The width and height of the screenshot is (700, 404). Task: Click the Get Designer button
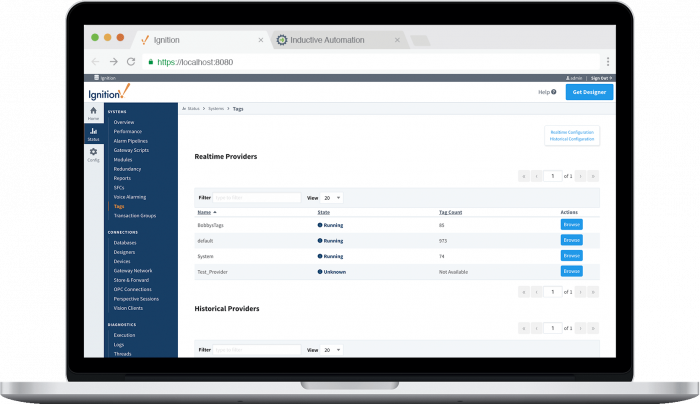click(x=589, y=92)
